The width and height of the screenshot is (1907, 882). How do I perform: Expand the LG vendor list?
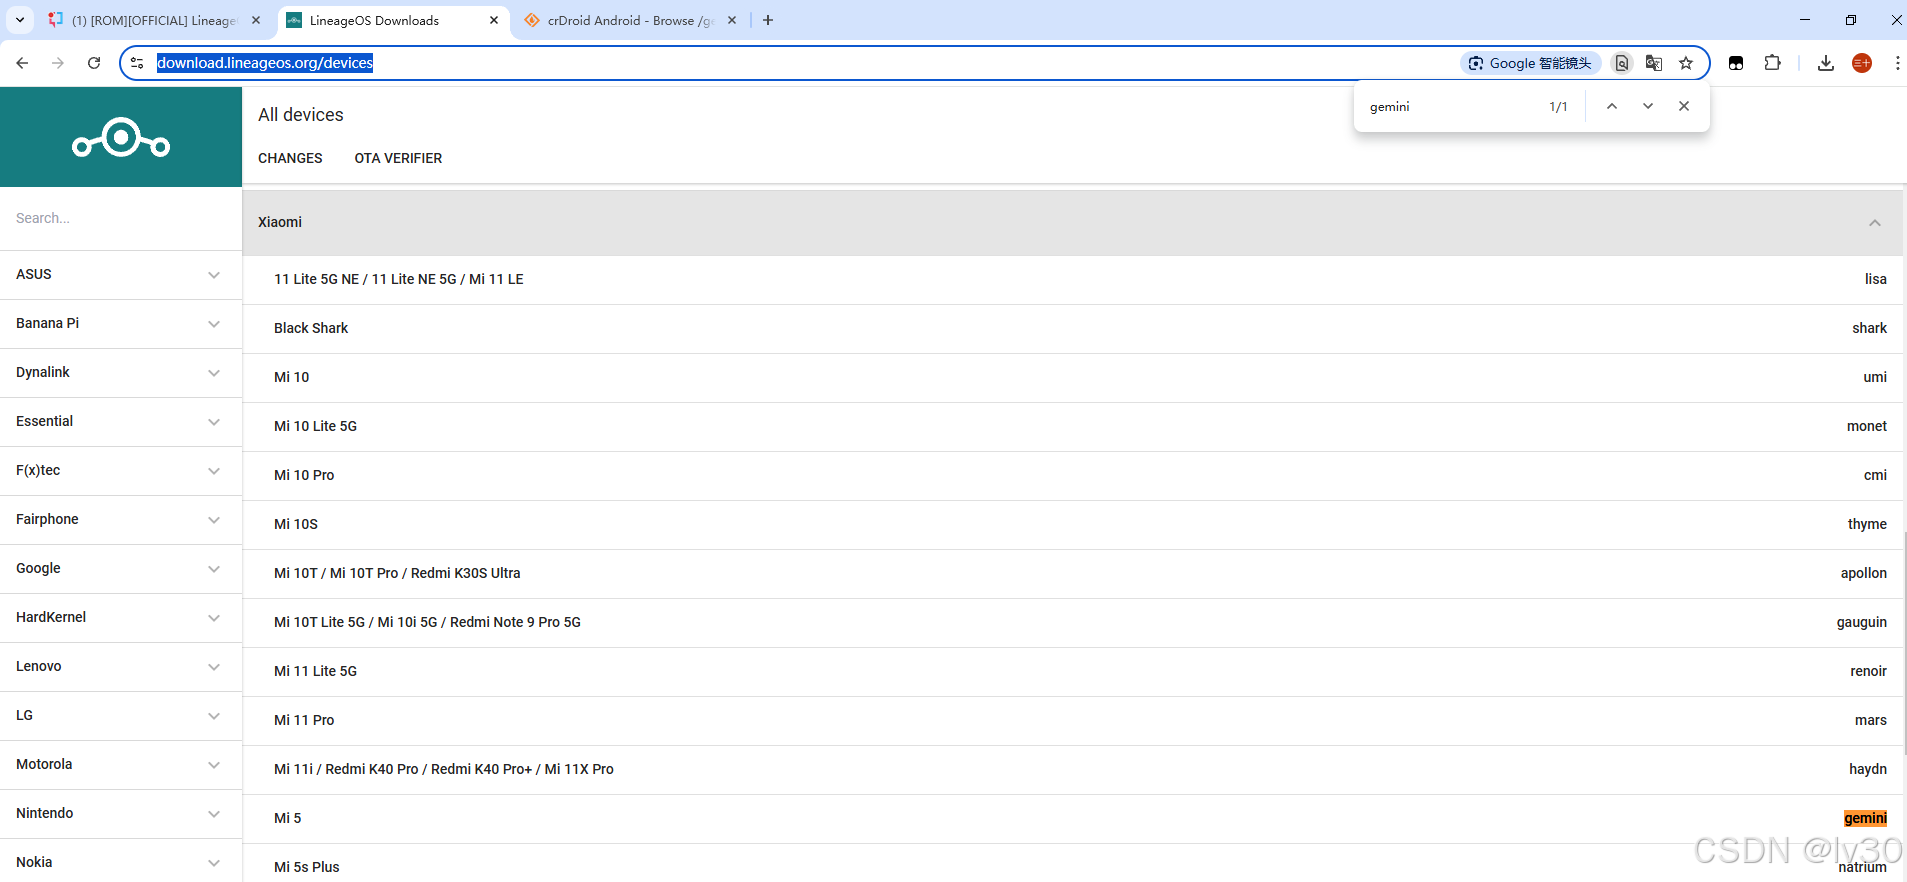click(x=121, y=715)
